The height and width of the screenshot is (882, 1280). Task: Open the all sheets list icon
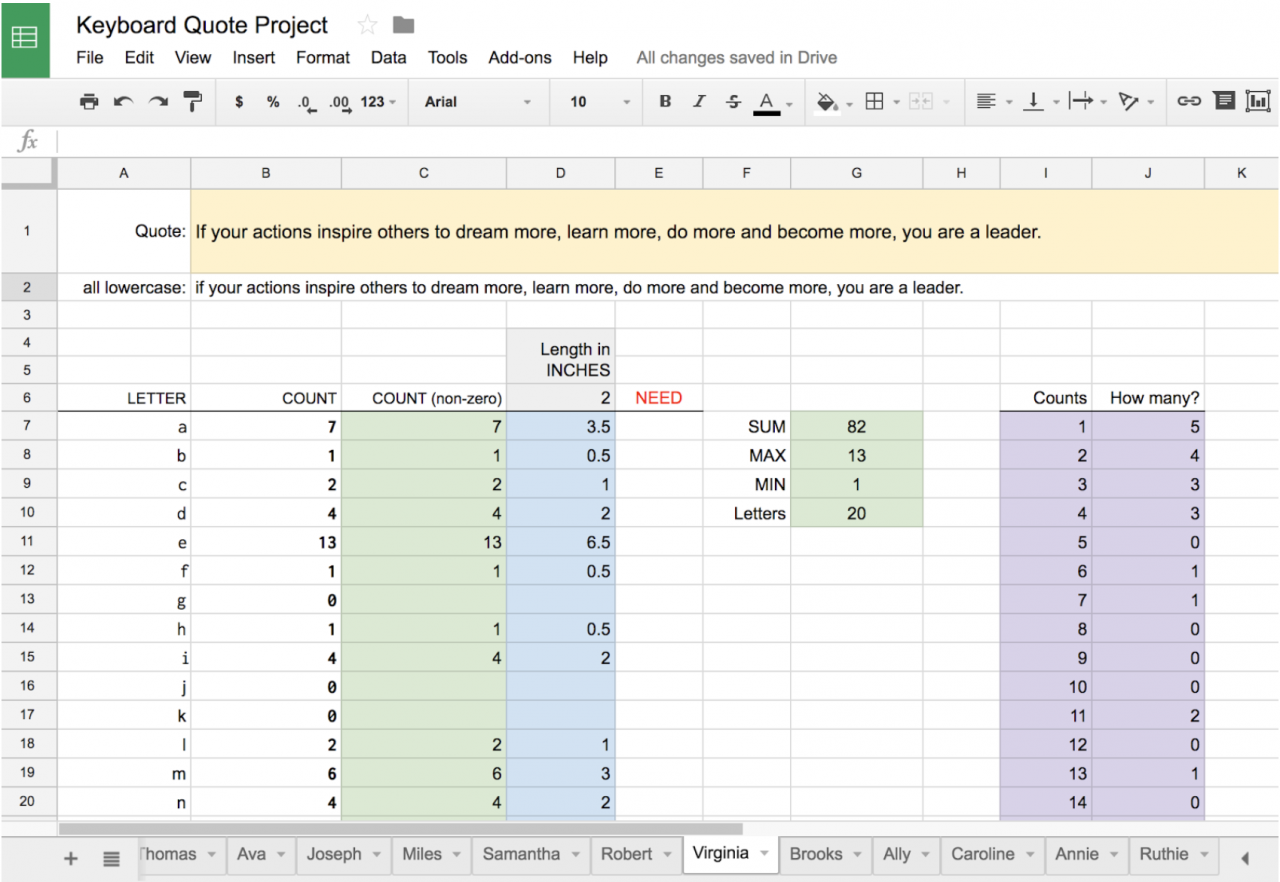coord(111,858)
